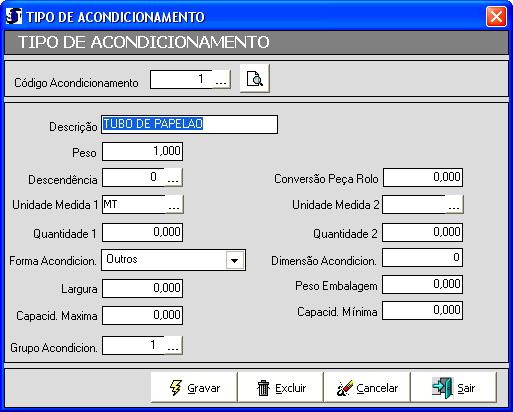
Task: Click the lightning bolt Gravar icon
Action: (176, 388)
